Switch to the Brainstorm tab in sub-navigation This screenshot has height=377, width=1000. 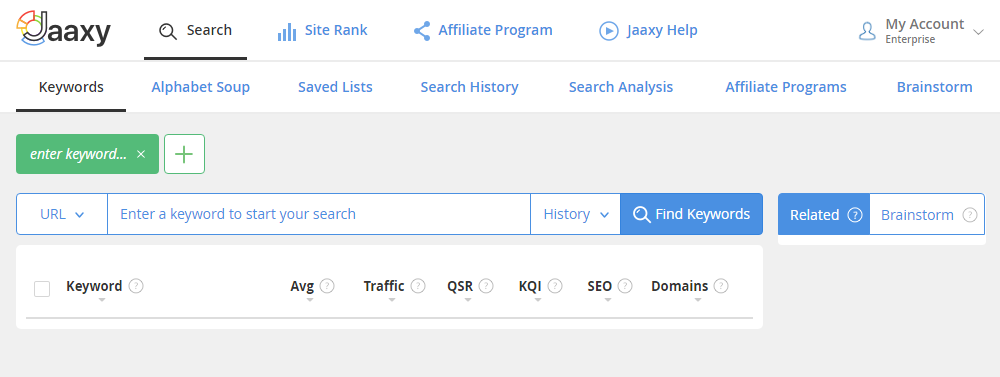[934, 87]
